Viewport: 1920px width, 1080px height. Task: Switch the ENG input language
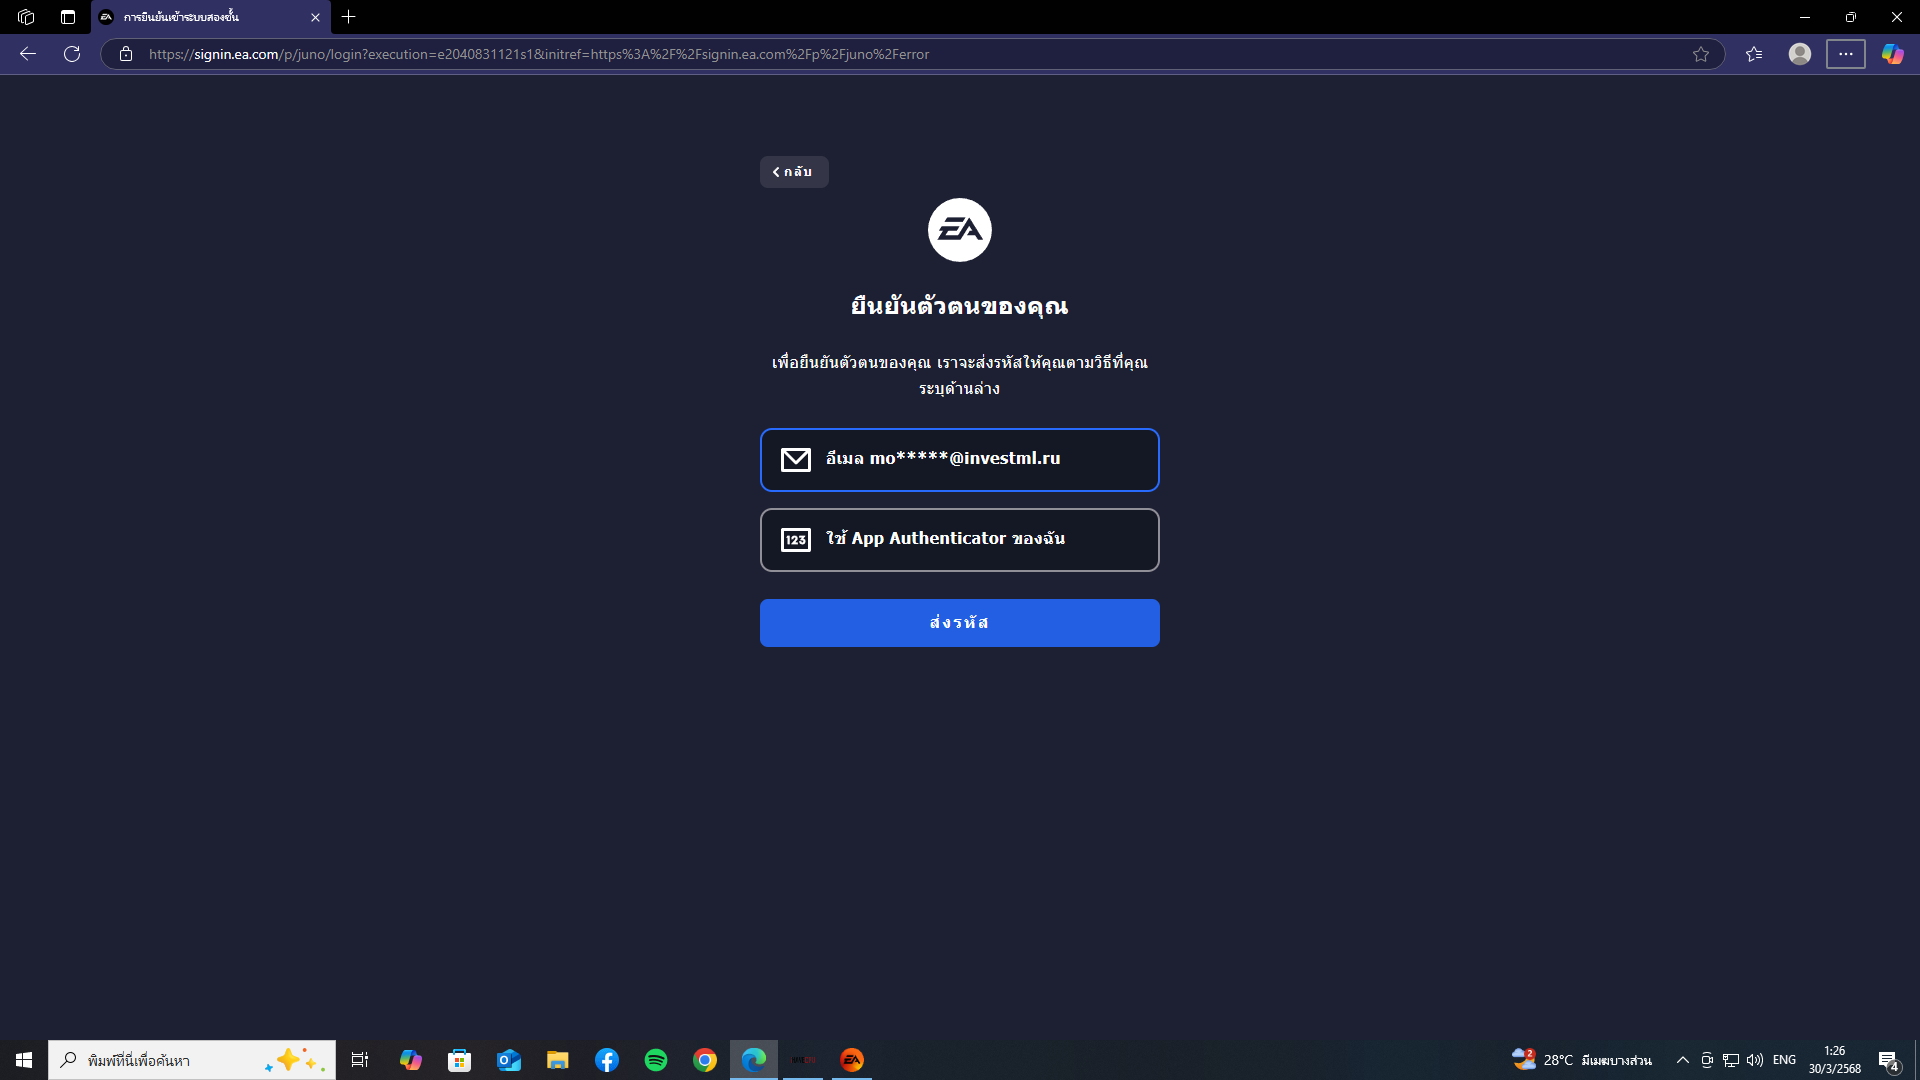coord(1785,1060)
